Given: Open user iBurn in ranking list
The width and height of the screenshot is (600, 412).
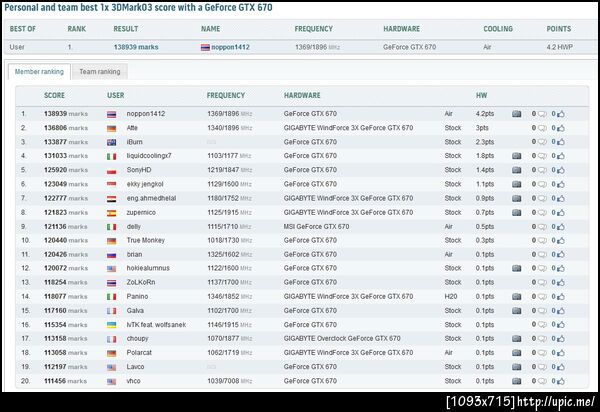Looking at the screenshot, I should 134,142.
